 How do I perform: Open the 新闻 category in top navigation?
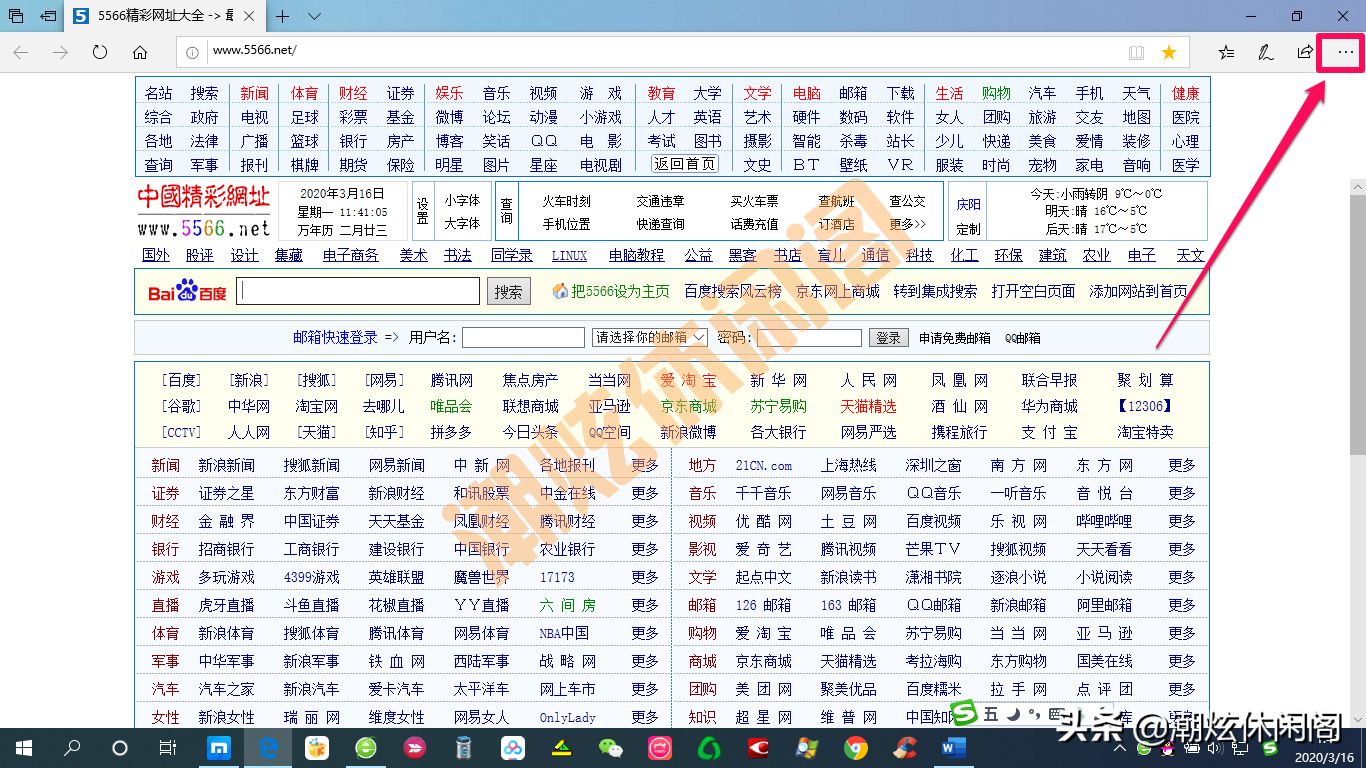coord(254,93)
